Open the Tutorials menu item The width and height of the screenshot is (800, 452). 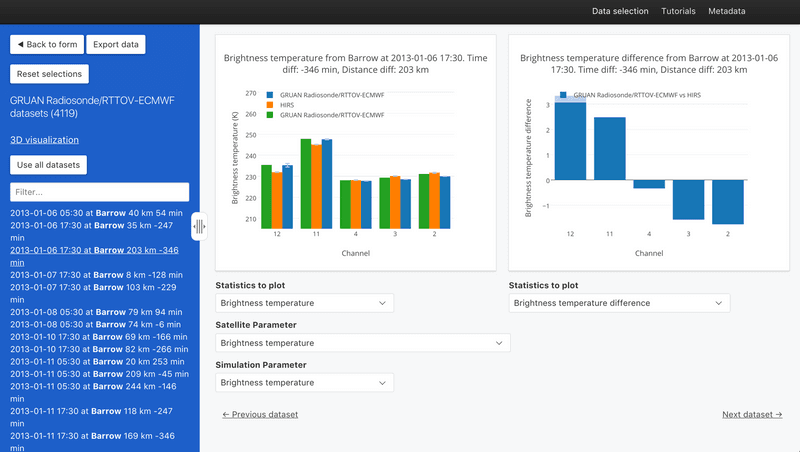click(678, 11)
